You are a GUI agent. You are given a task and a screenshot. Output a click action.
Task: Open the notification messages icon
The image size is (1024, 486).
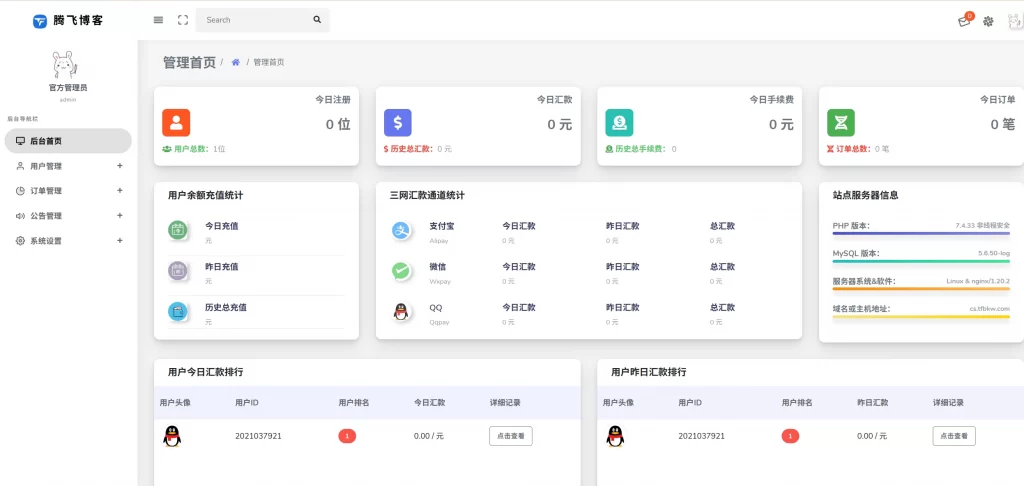(x=964, y=21)
